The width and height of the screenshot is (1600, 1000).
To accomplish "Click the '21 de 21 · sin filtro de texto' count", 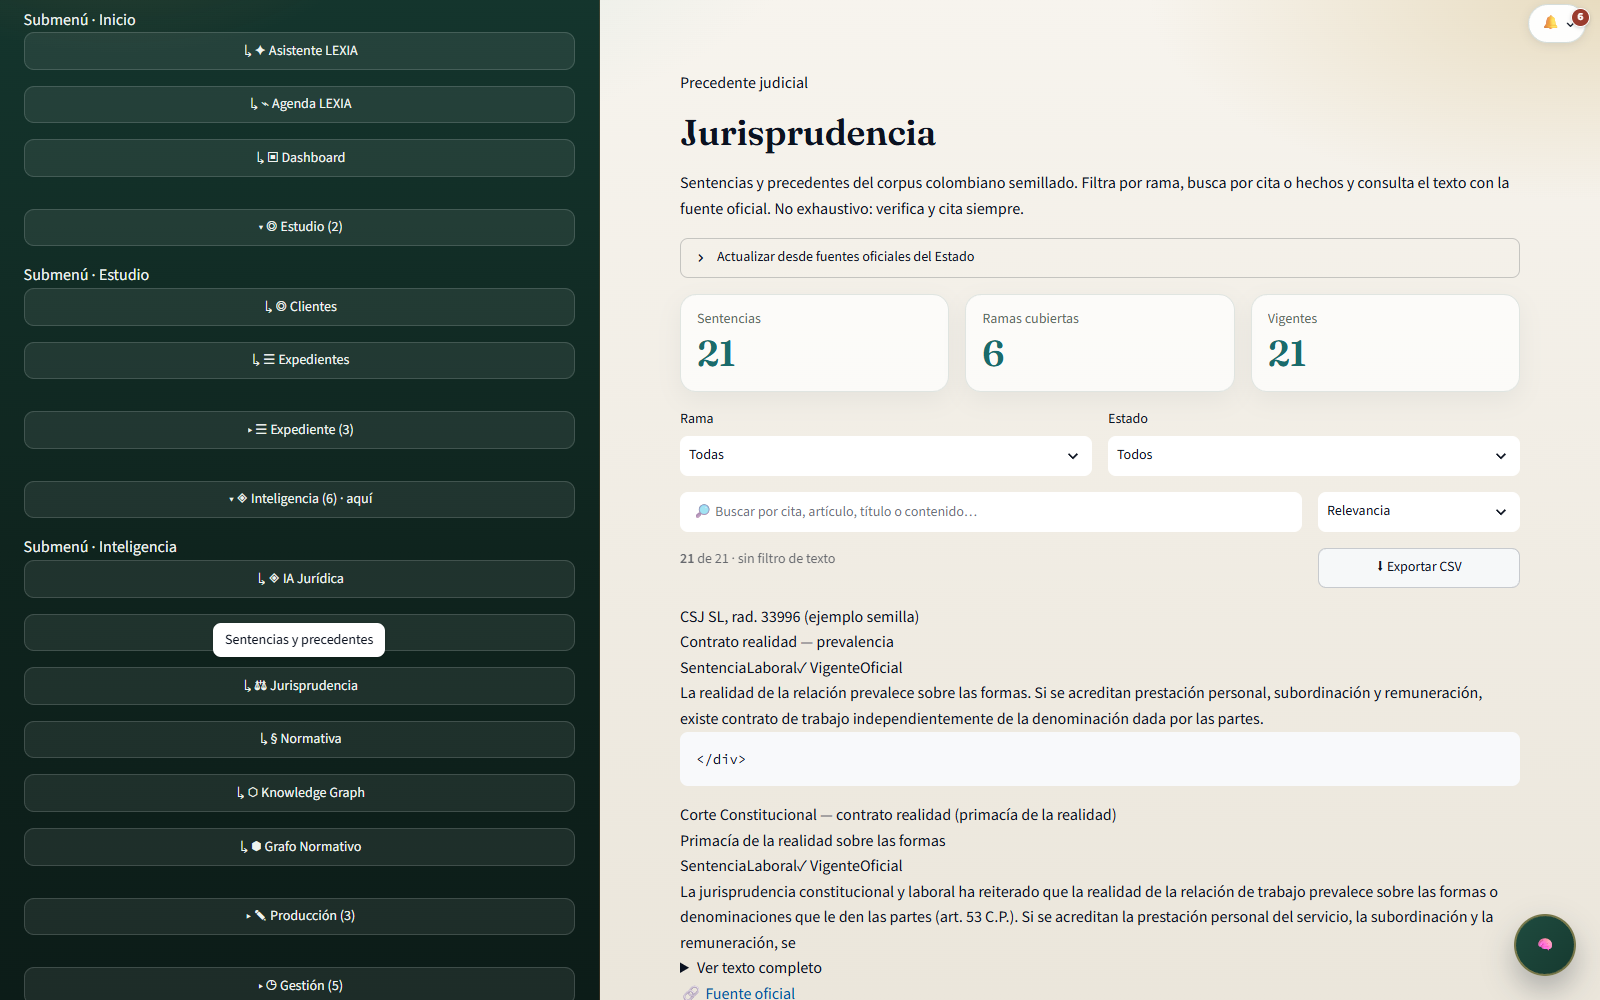I will point(757,559).
